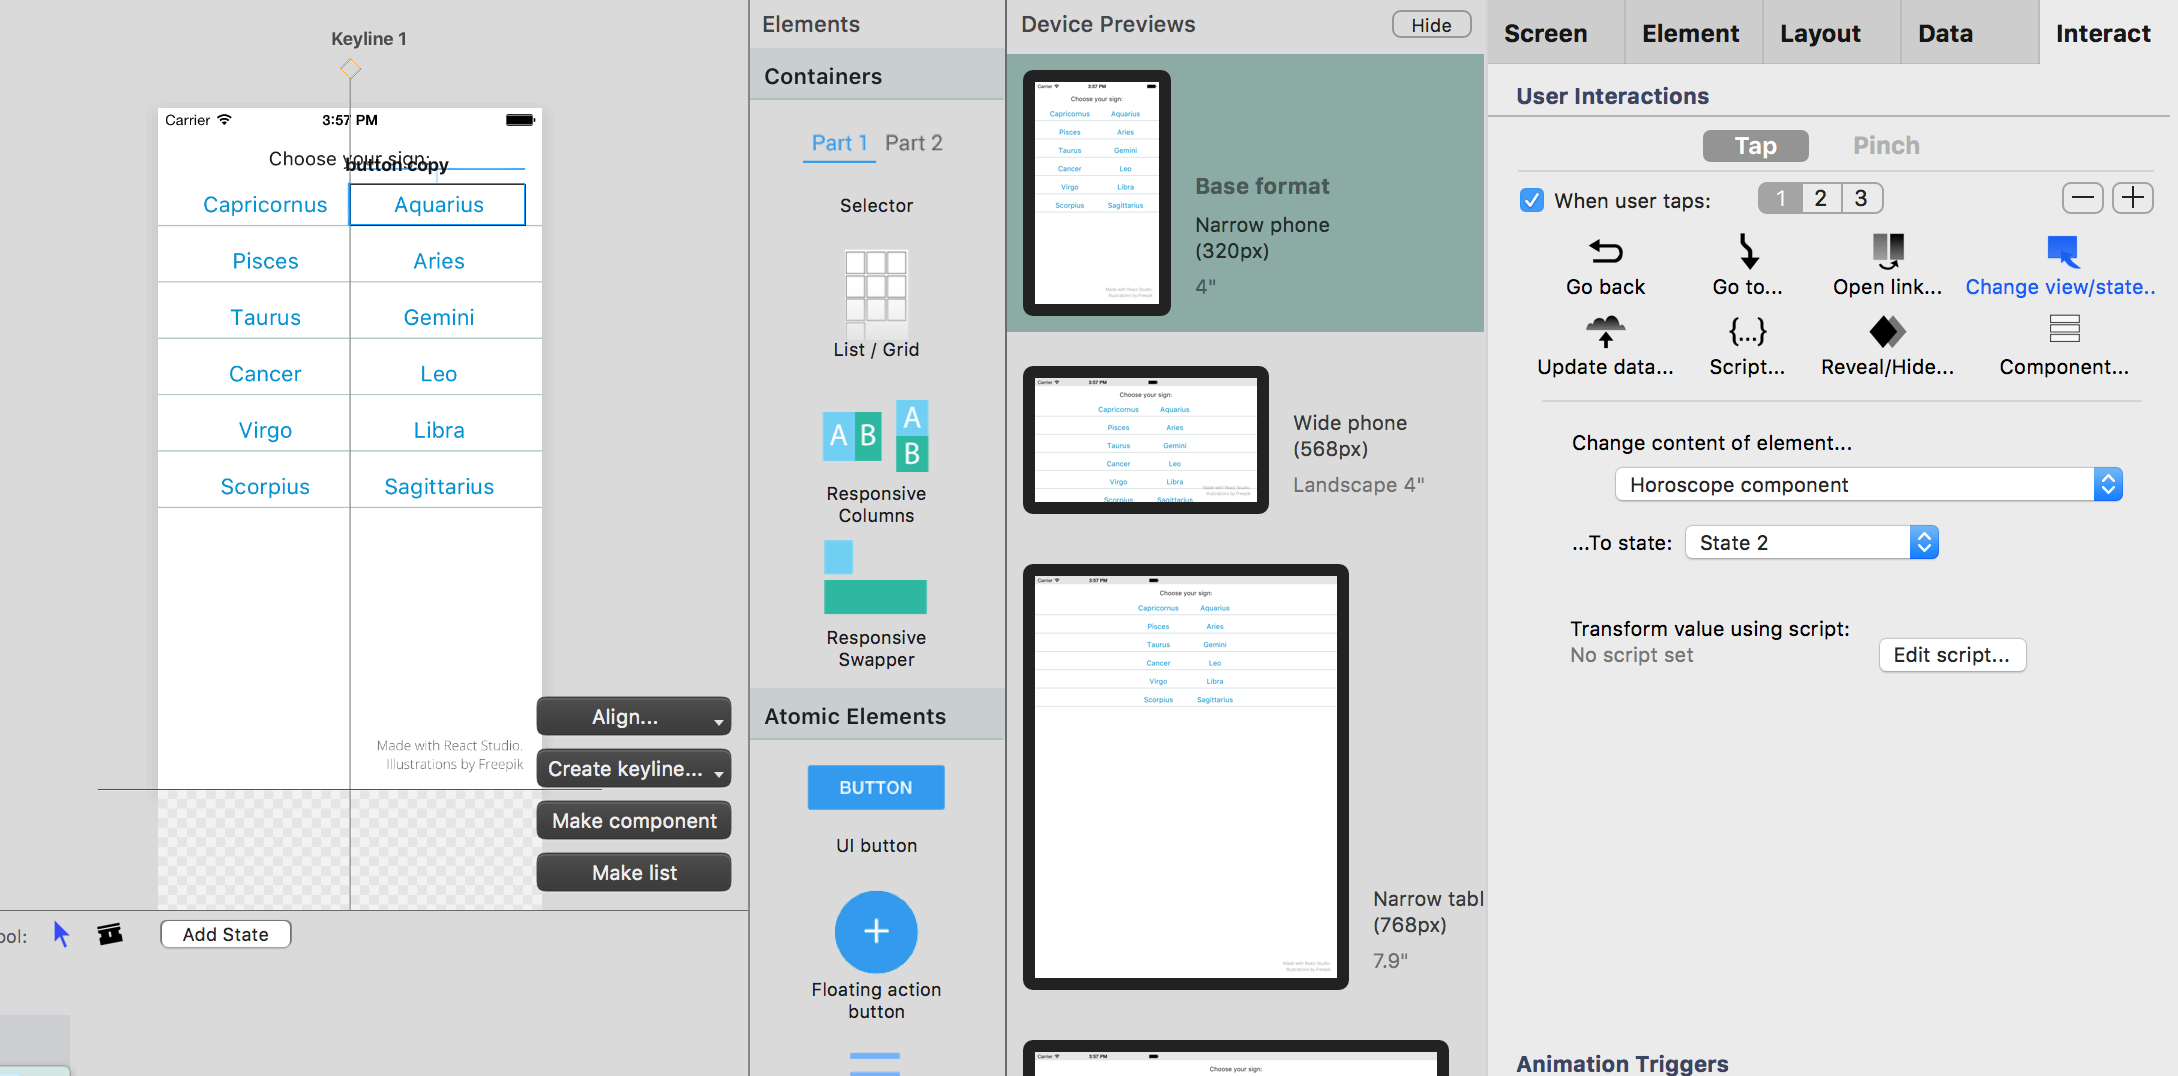Select the Script curly braces icon

coord(1747,331)
